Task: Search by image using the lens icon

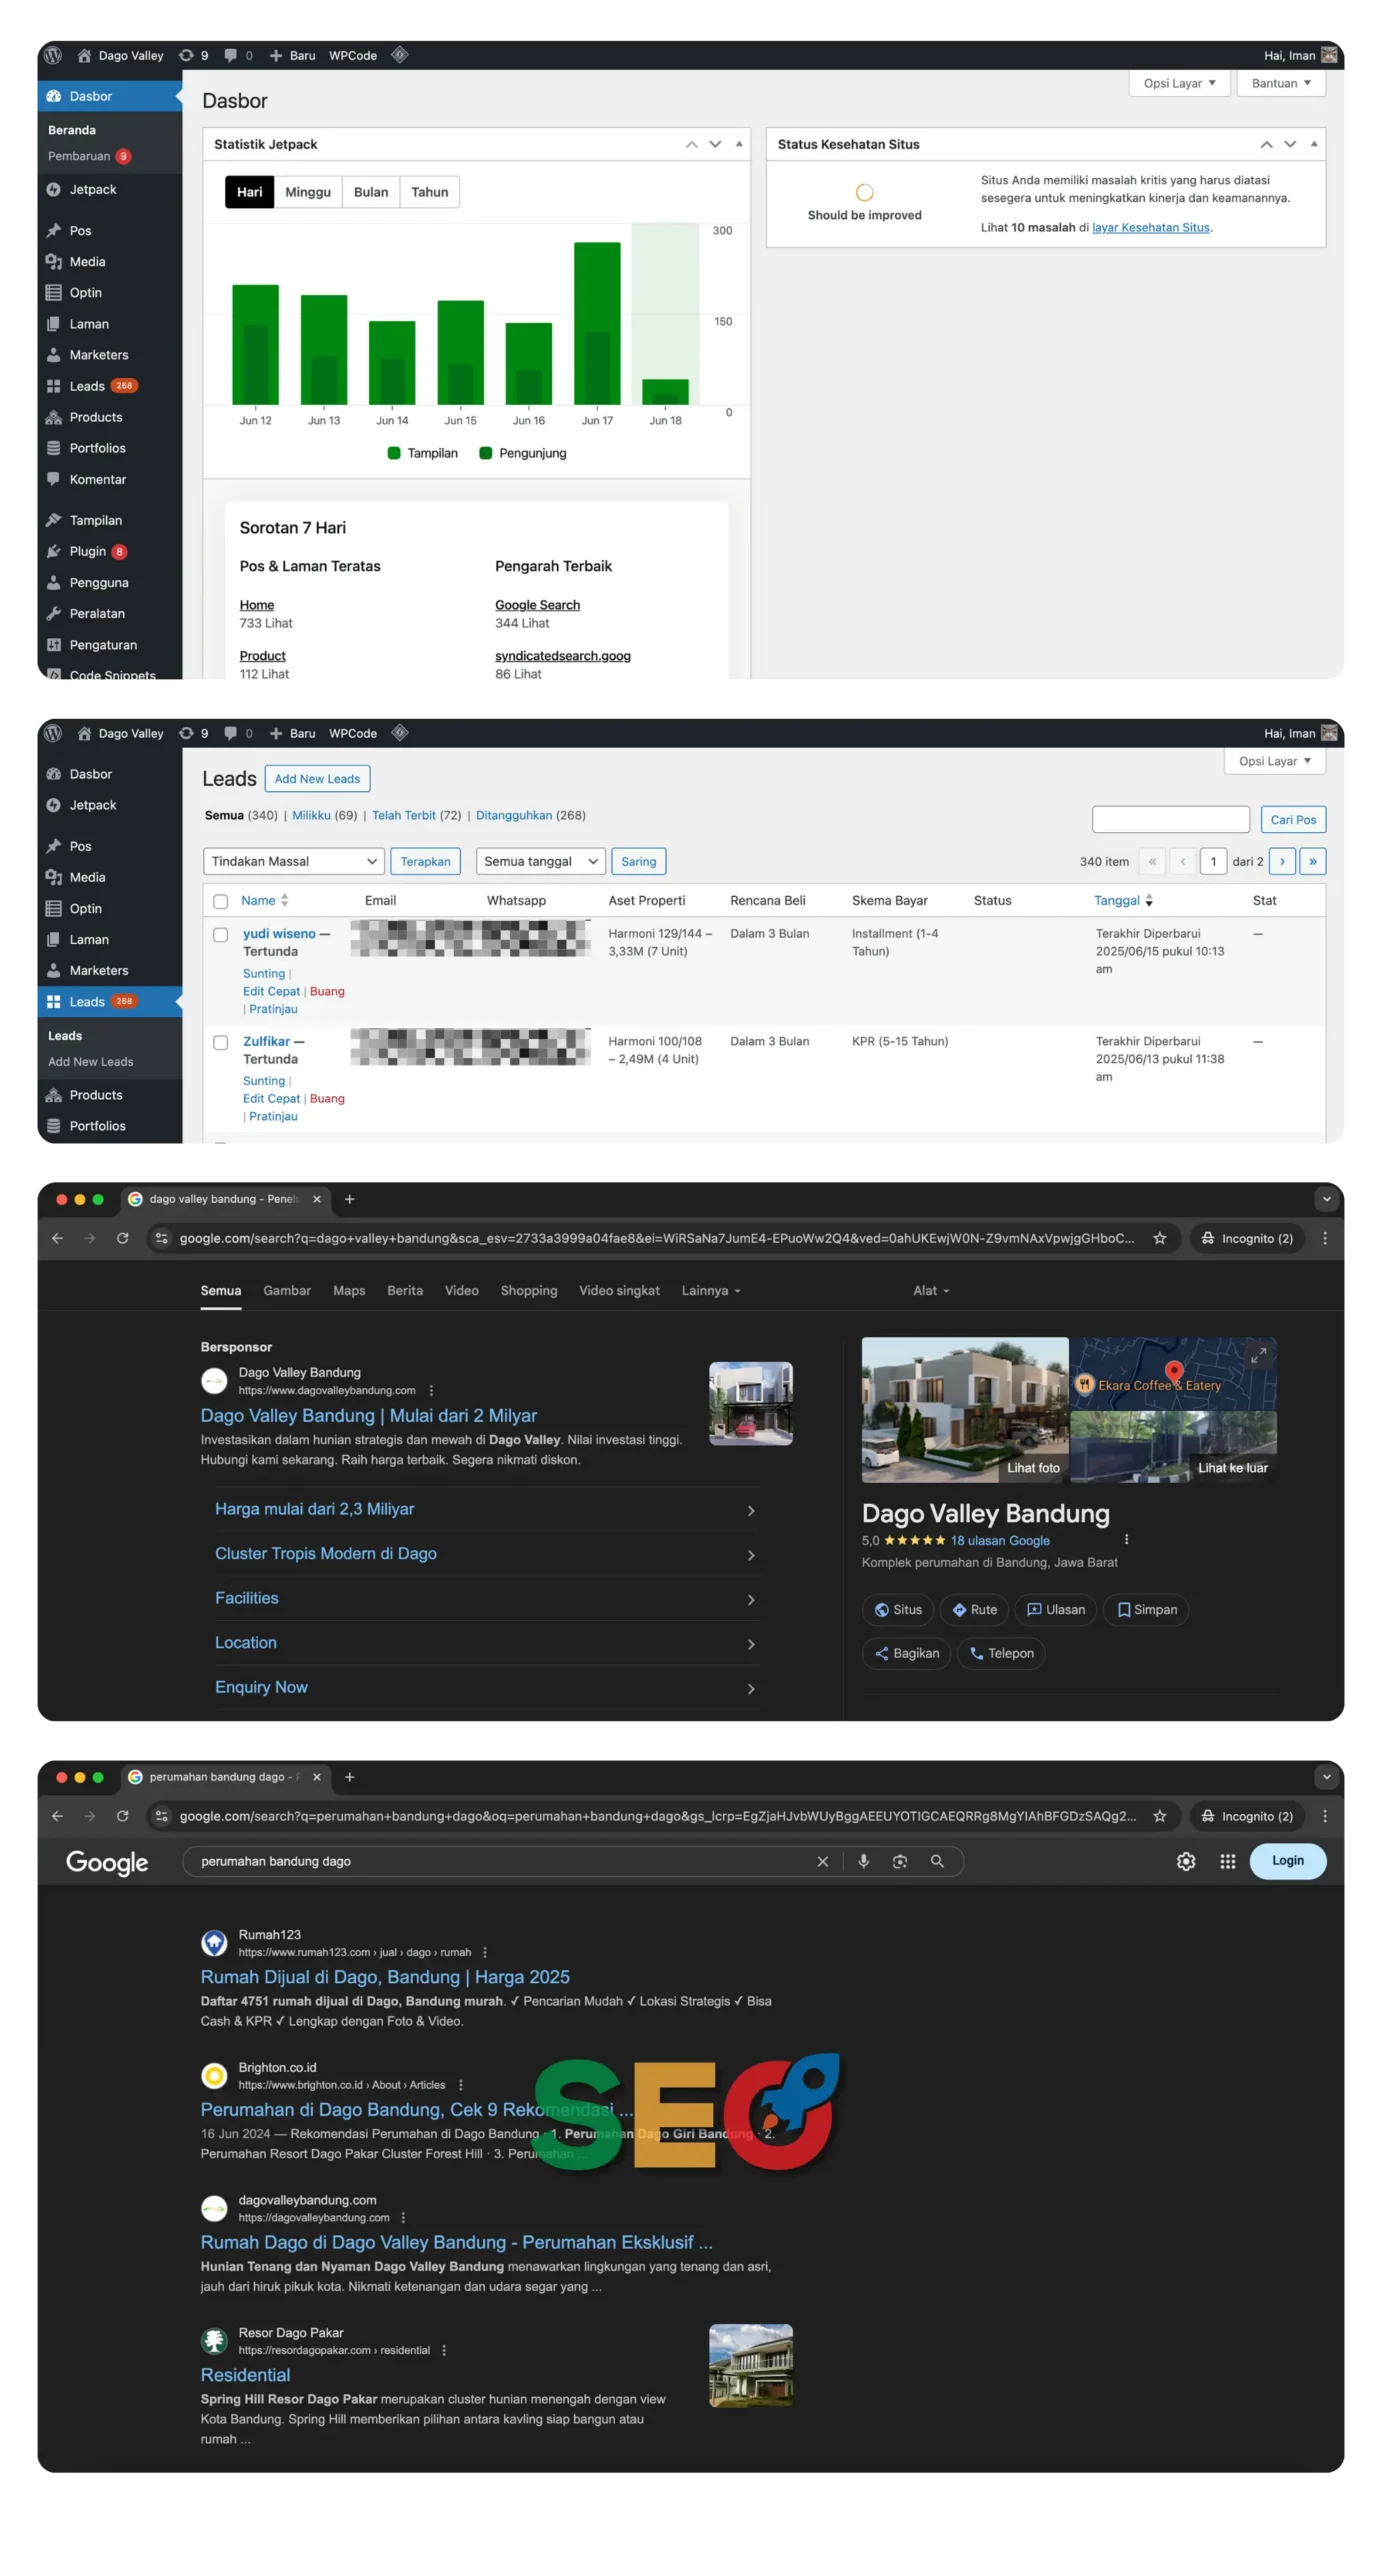Action: click(x=900, y=1861)
